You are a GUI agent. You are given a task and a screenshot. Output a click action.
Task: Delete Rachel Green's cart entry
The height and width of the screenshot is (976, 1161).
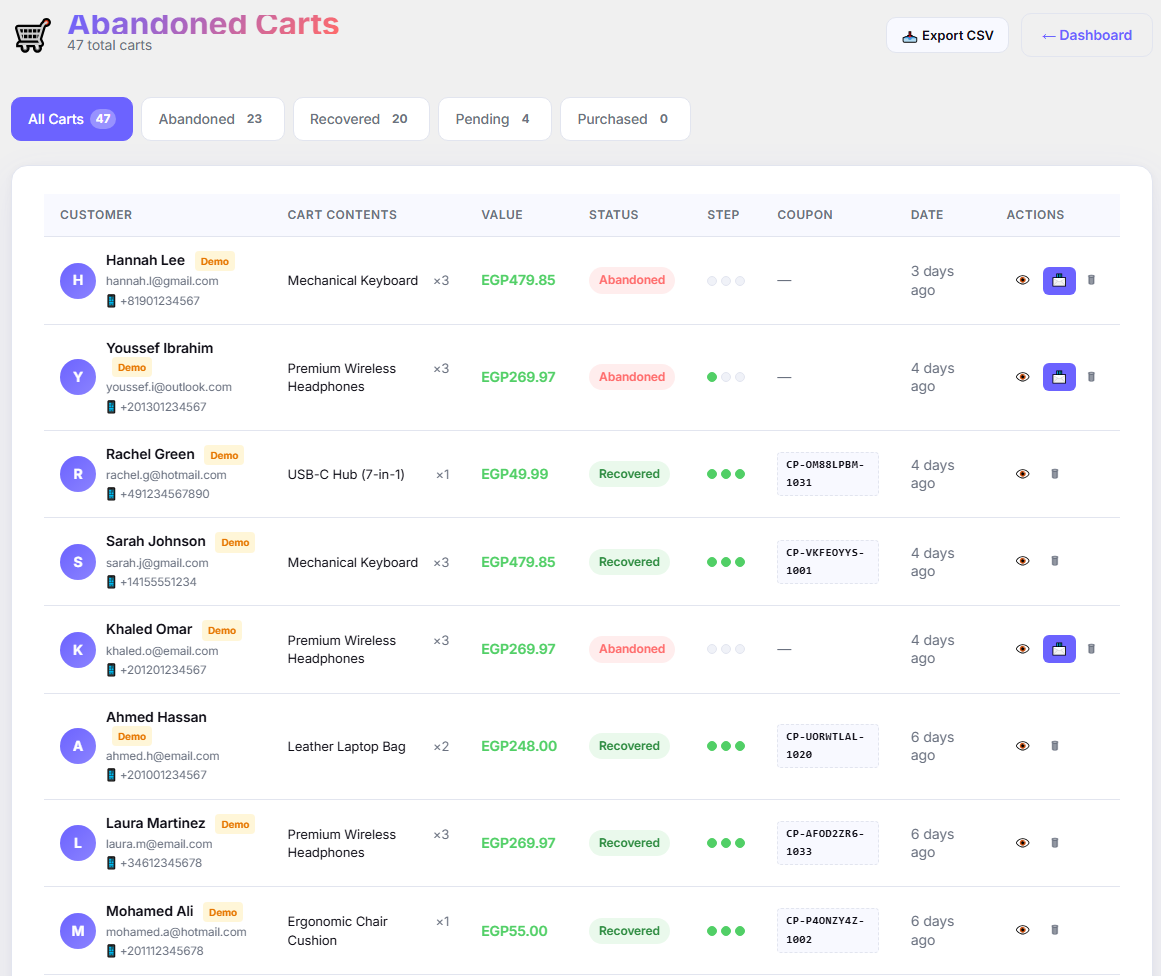tap(1054, 474)
